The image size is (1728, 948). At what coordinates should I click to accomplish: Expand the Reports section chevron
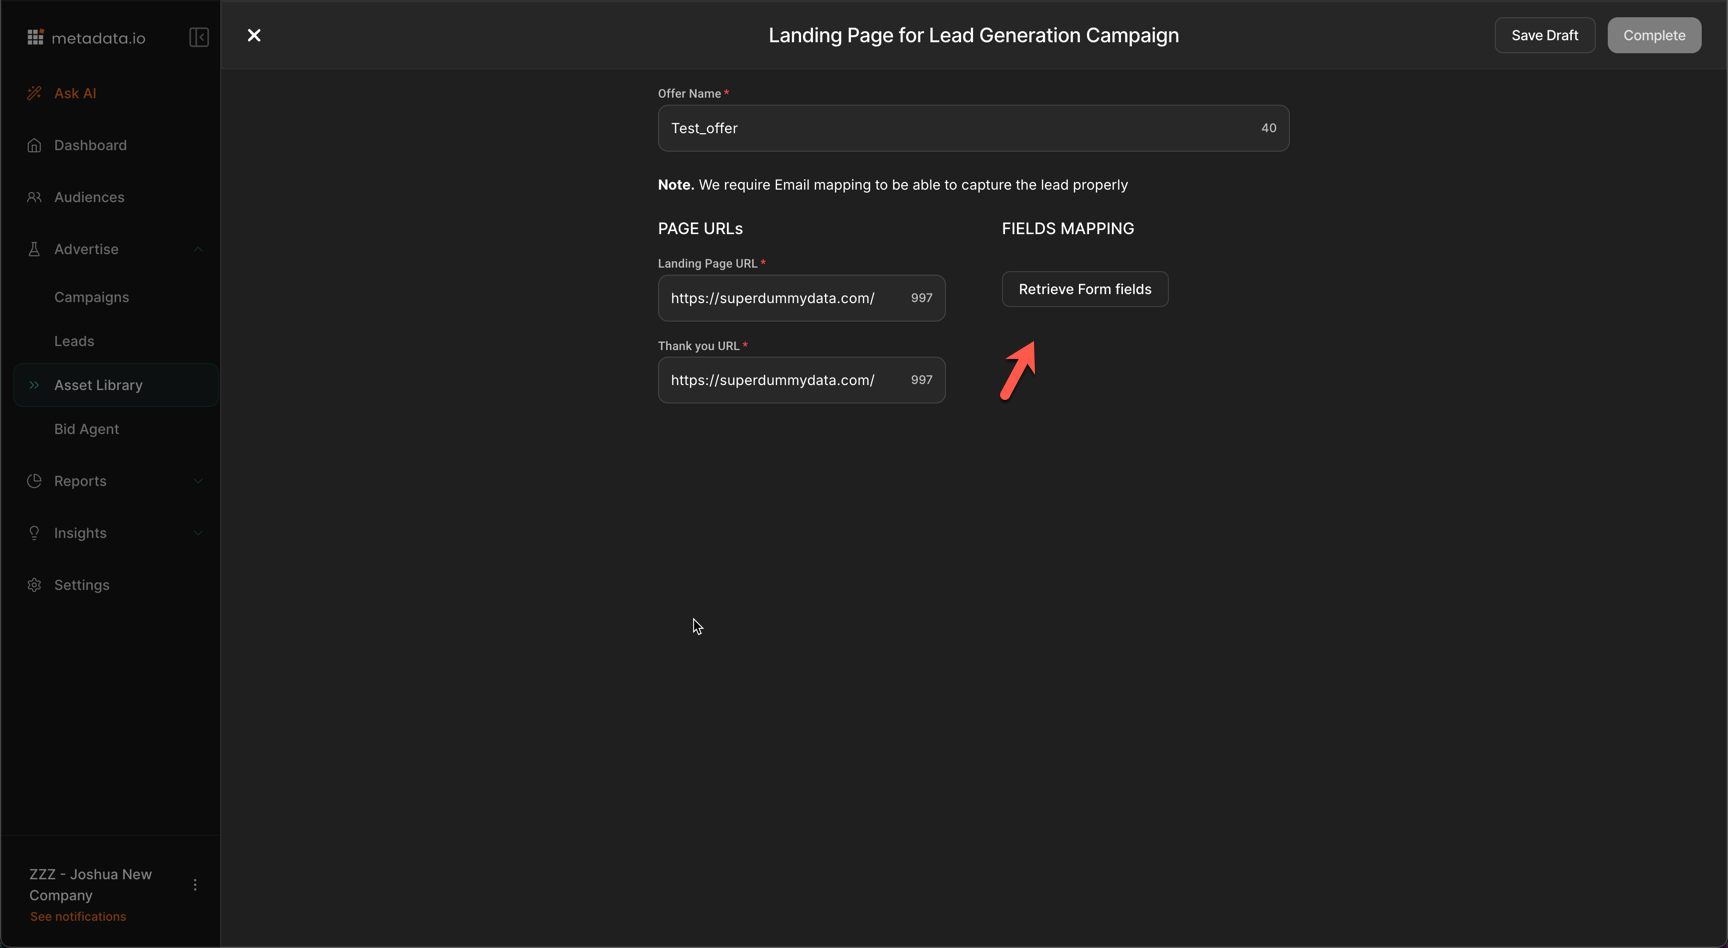click(x=198, y=481)
